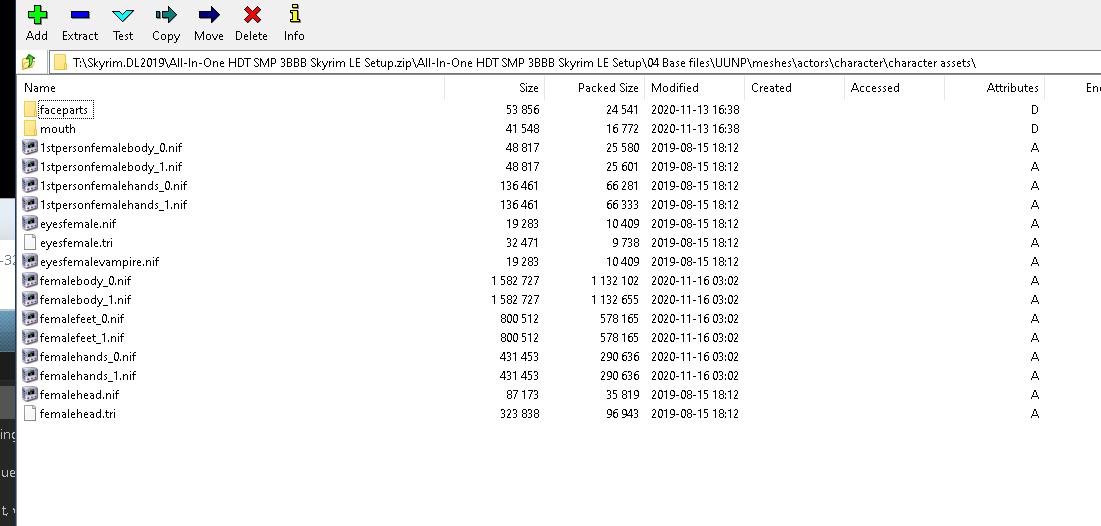Select the femalehands_1.nif file icon

[x=29, y=375]
